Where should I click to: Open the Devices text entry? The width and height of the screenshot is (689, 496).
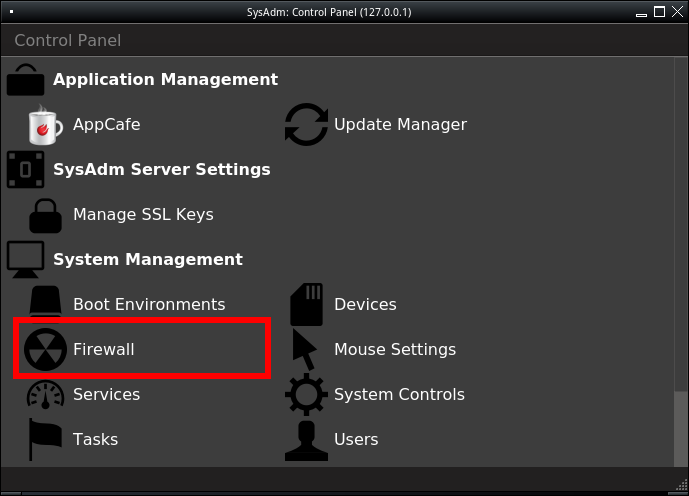[365, 304]
